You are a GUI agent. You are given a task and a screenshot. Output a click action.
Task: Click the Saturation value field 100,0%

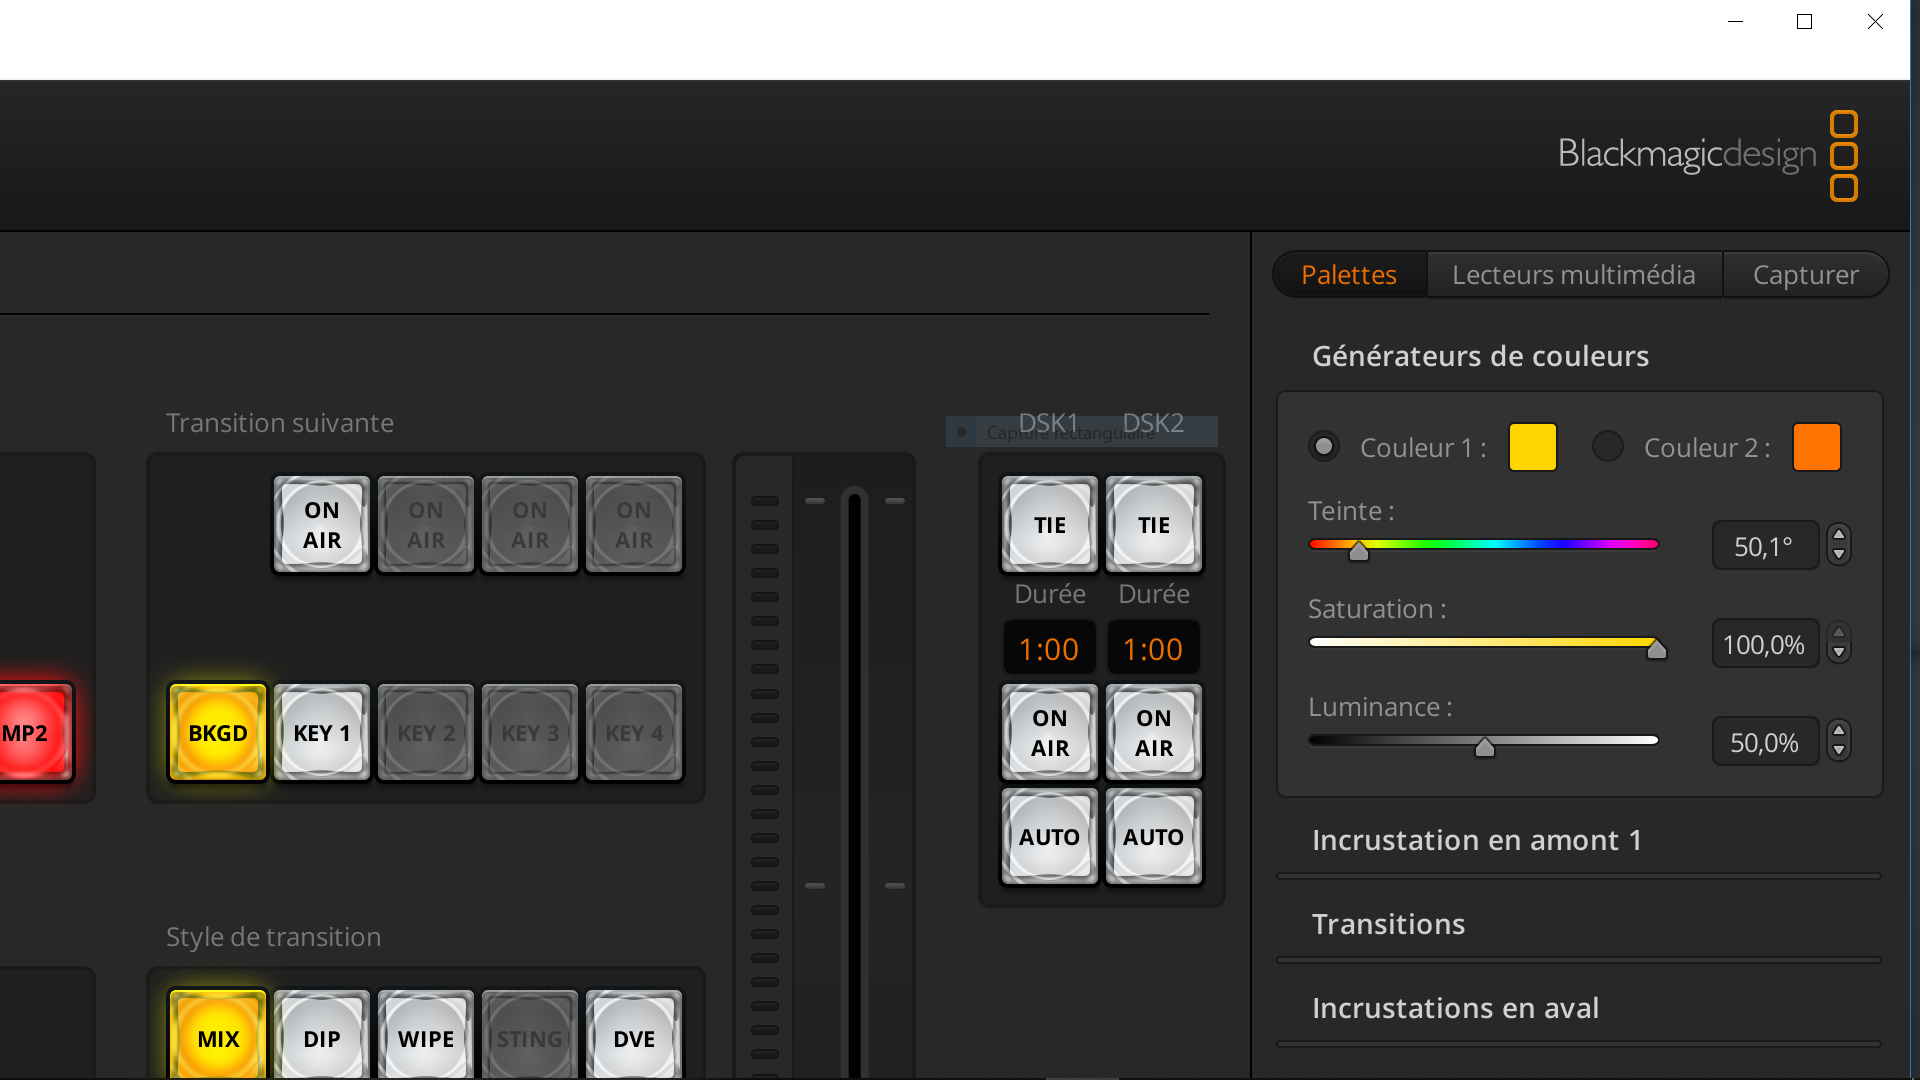pyautogui.click(x=1765, y=644)
